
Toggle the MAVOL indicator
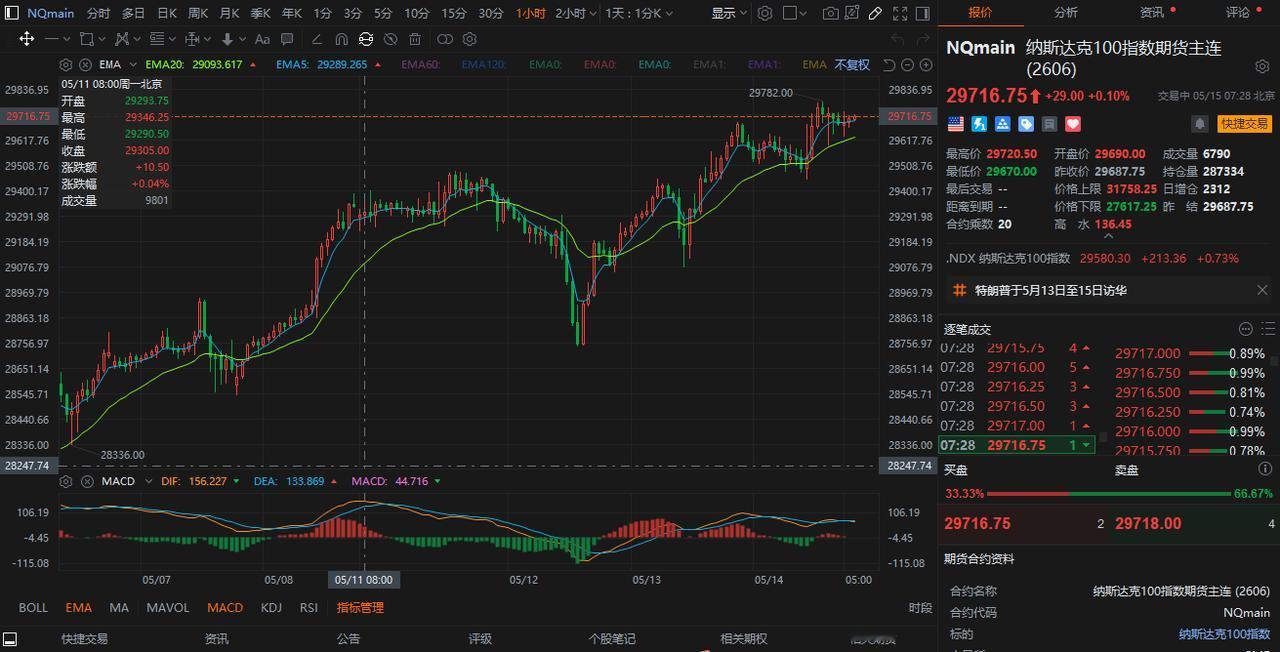click(168, 607)
